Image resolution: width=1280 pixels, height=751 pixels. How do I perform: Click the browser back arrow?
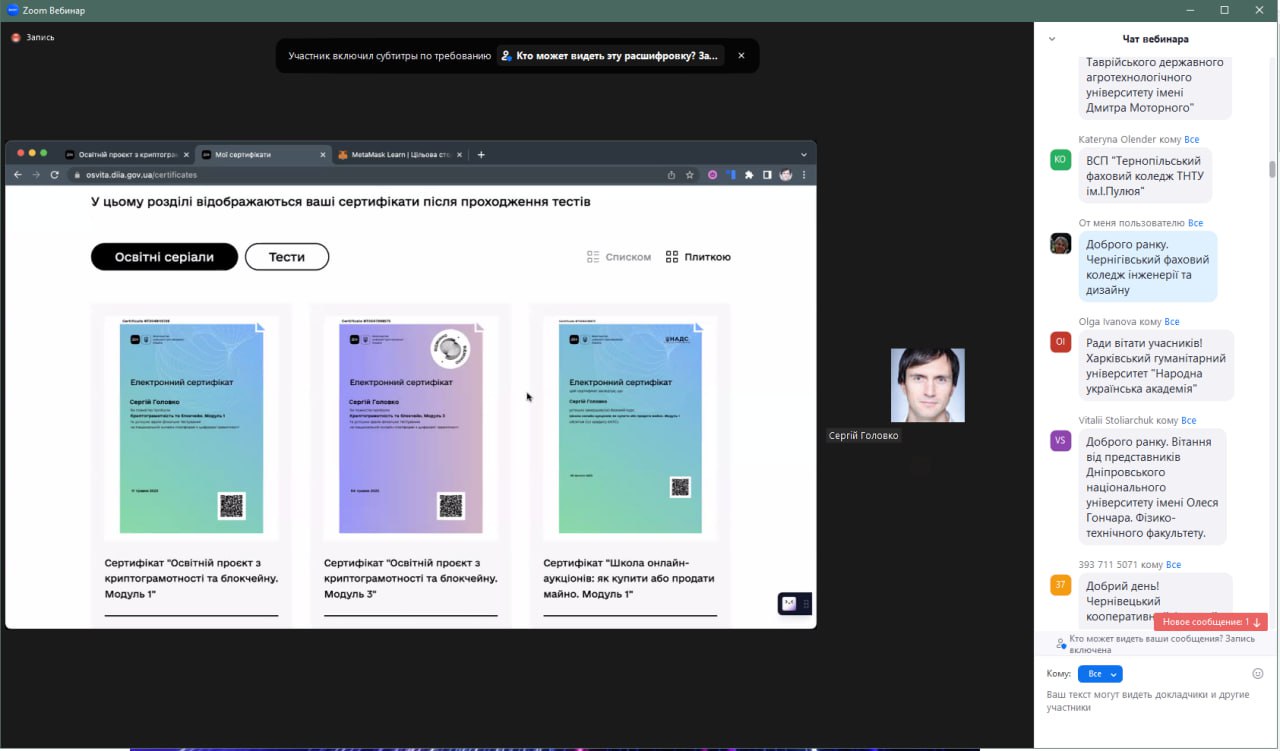pos(17,175)
